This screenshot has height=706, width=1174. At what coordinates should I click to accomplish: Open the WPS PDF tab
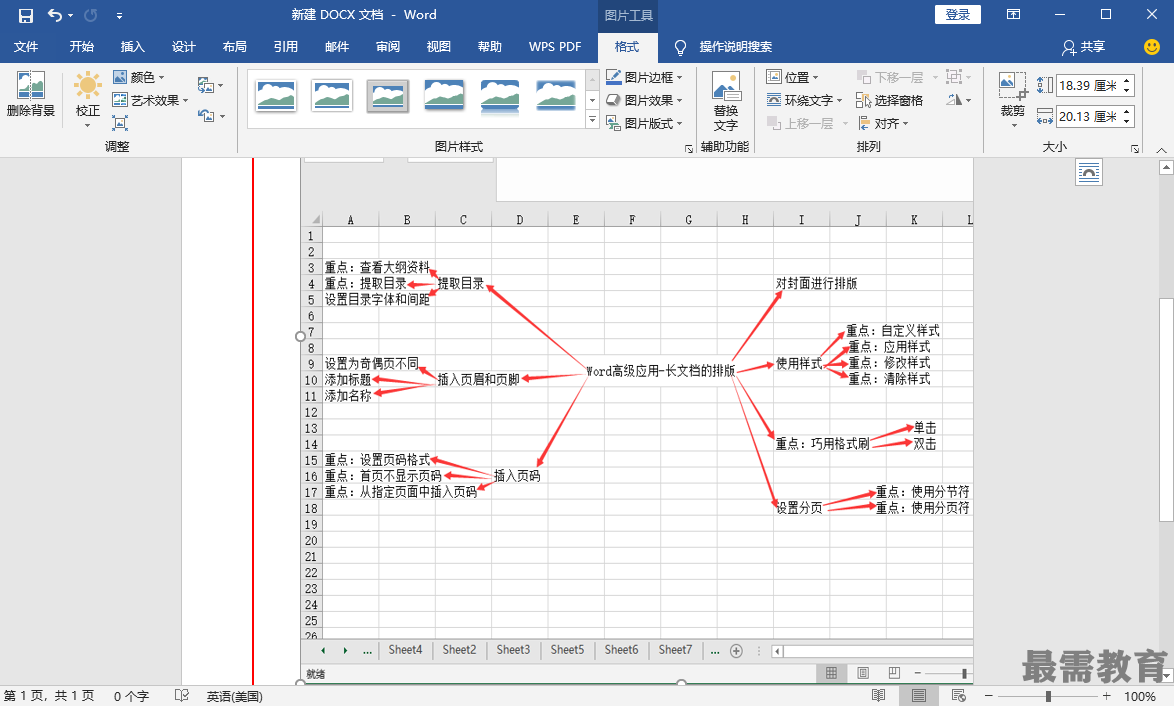[555, 46]
